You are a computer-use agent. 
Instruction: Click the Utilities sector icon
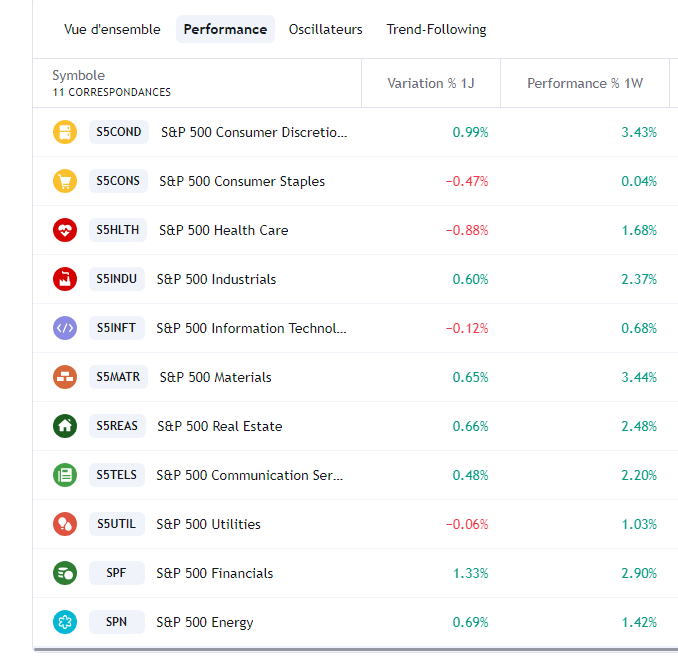64,524
